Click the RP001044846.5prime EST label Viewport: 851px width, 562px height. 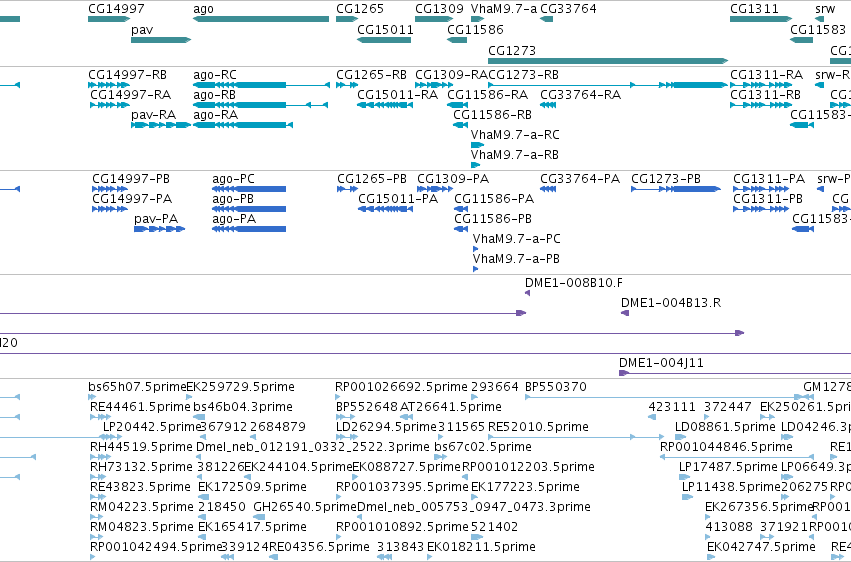pyautogui.click(x=726, y=448)
